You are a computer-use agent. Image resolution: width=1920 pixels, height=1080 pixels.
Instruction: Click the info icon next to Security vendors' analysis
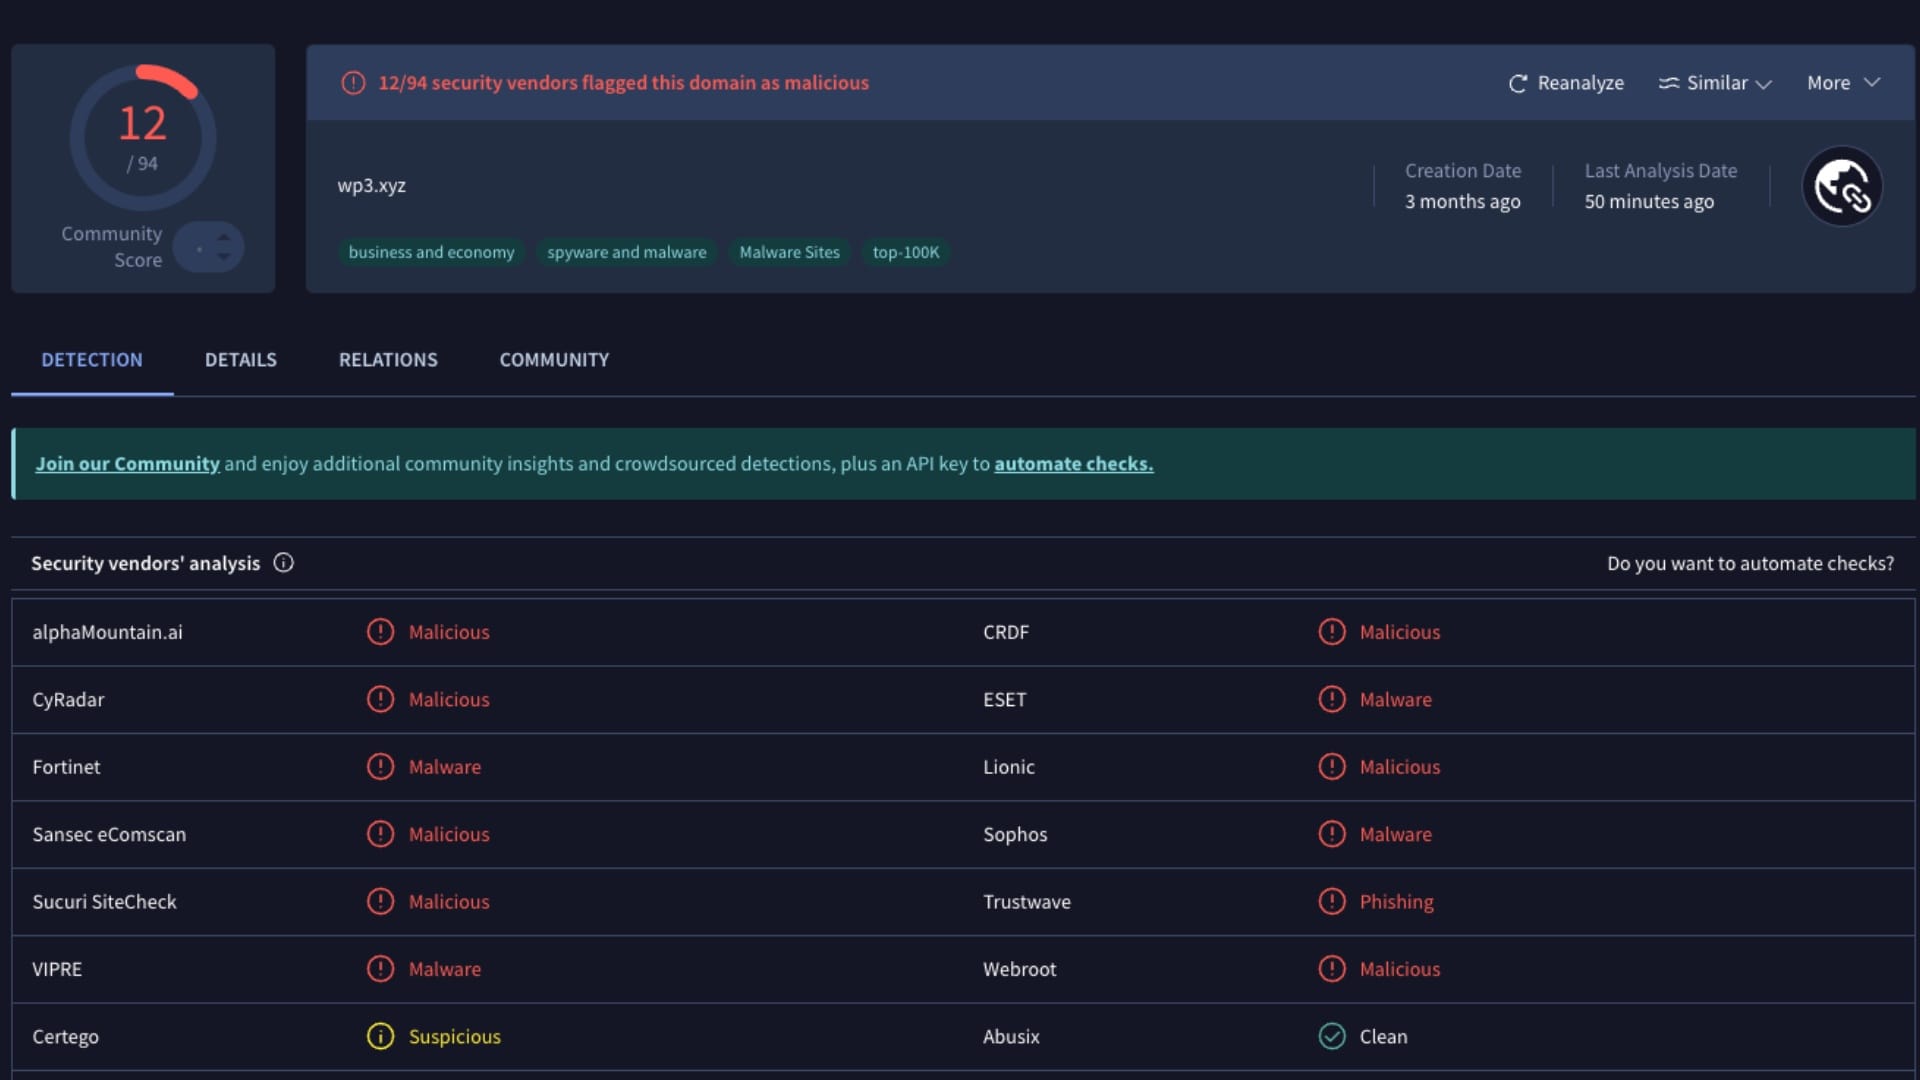[283, 563]
